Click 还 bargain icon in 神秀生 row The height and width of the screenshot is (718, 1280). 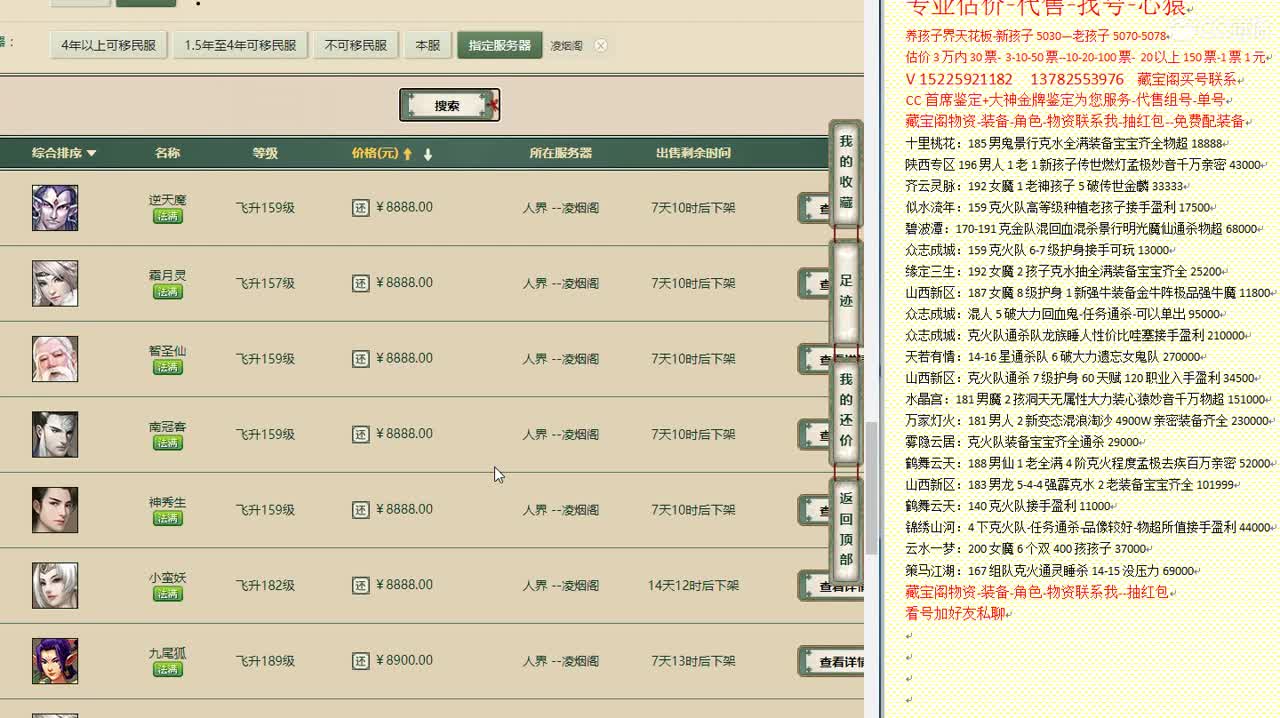pos(361,510)
